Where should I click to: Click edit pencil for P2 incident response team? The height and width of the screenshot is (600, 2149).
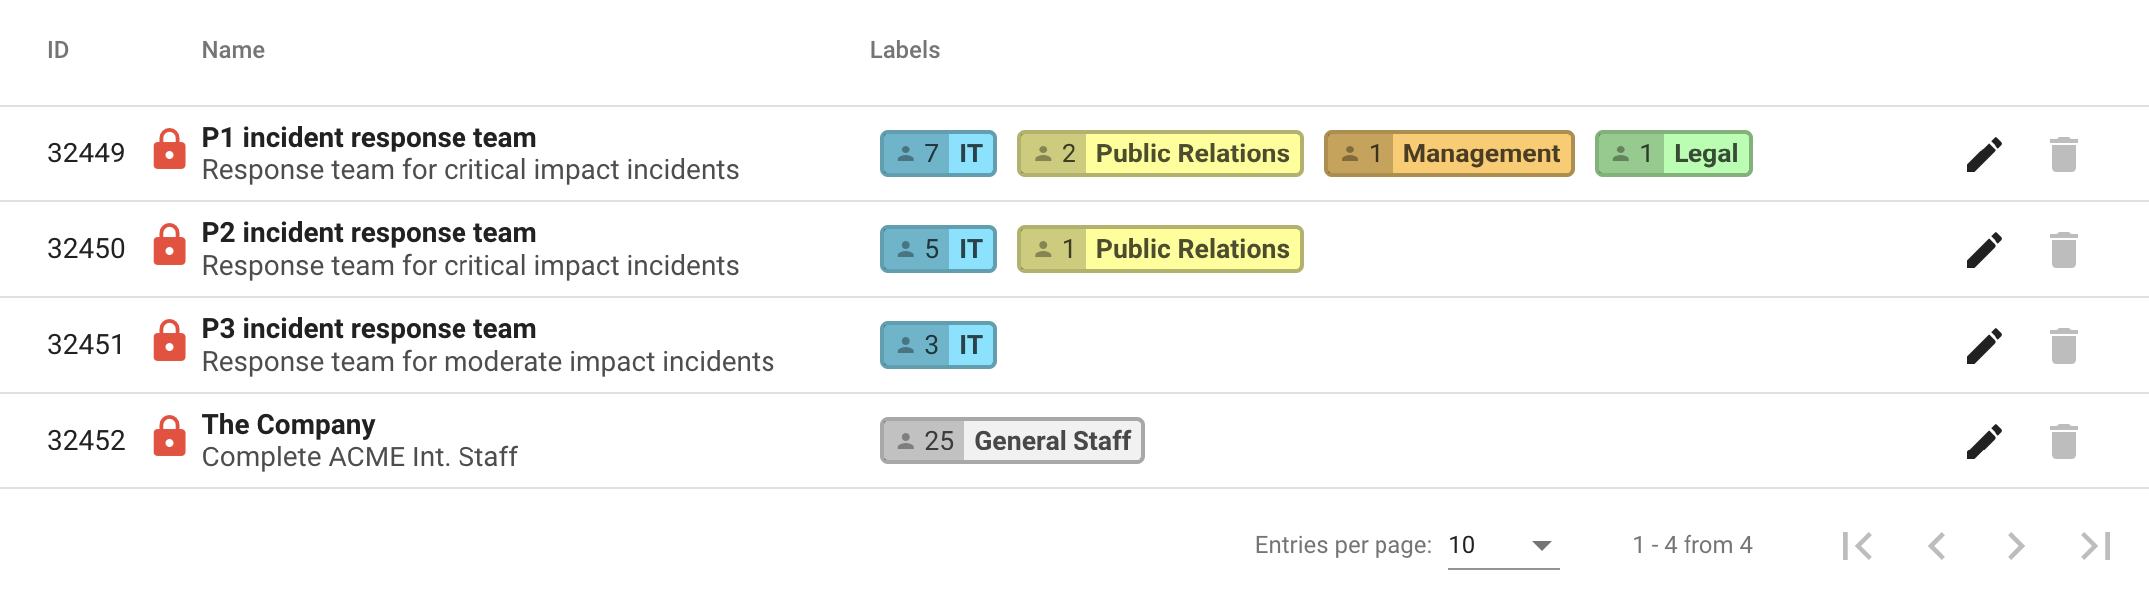pyautogui.click(x=1984, y=250)
